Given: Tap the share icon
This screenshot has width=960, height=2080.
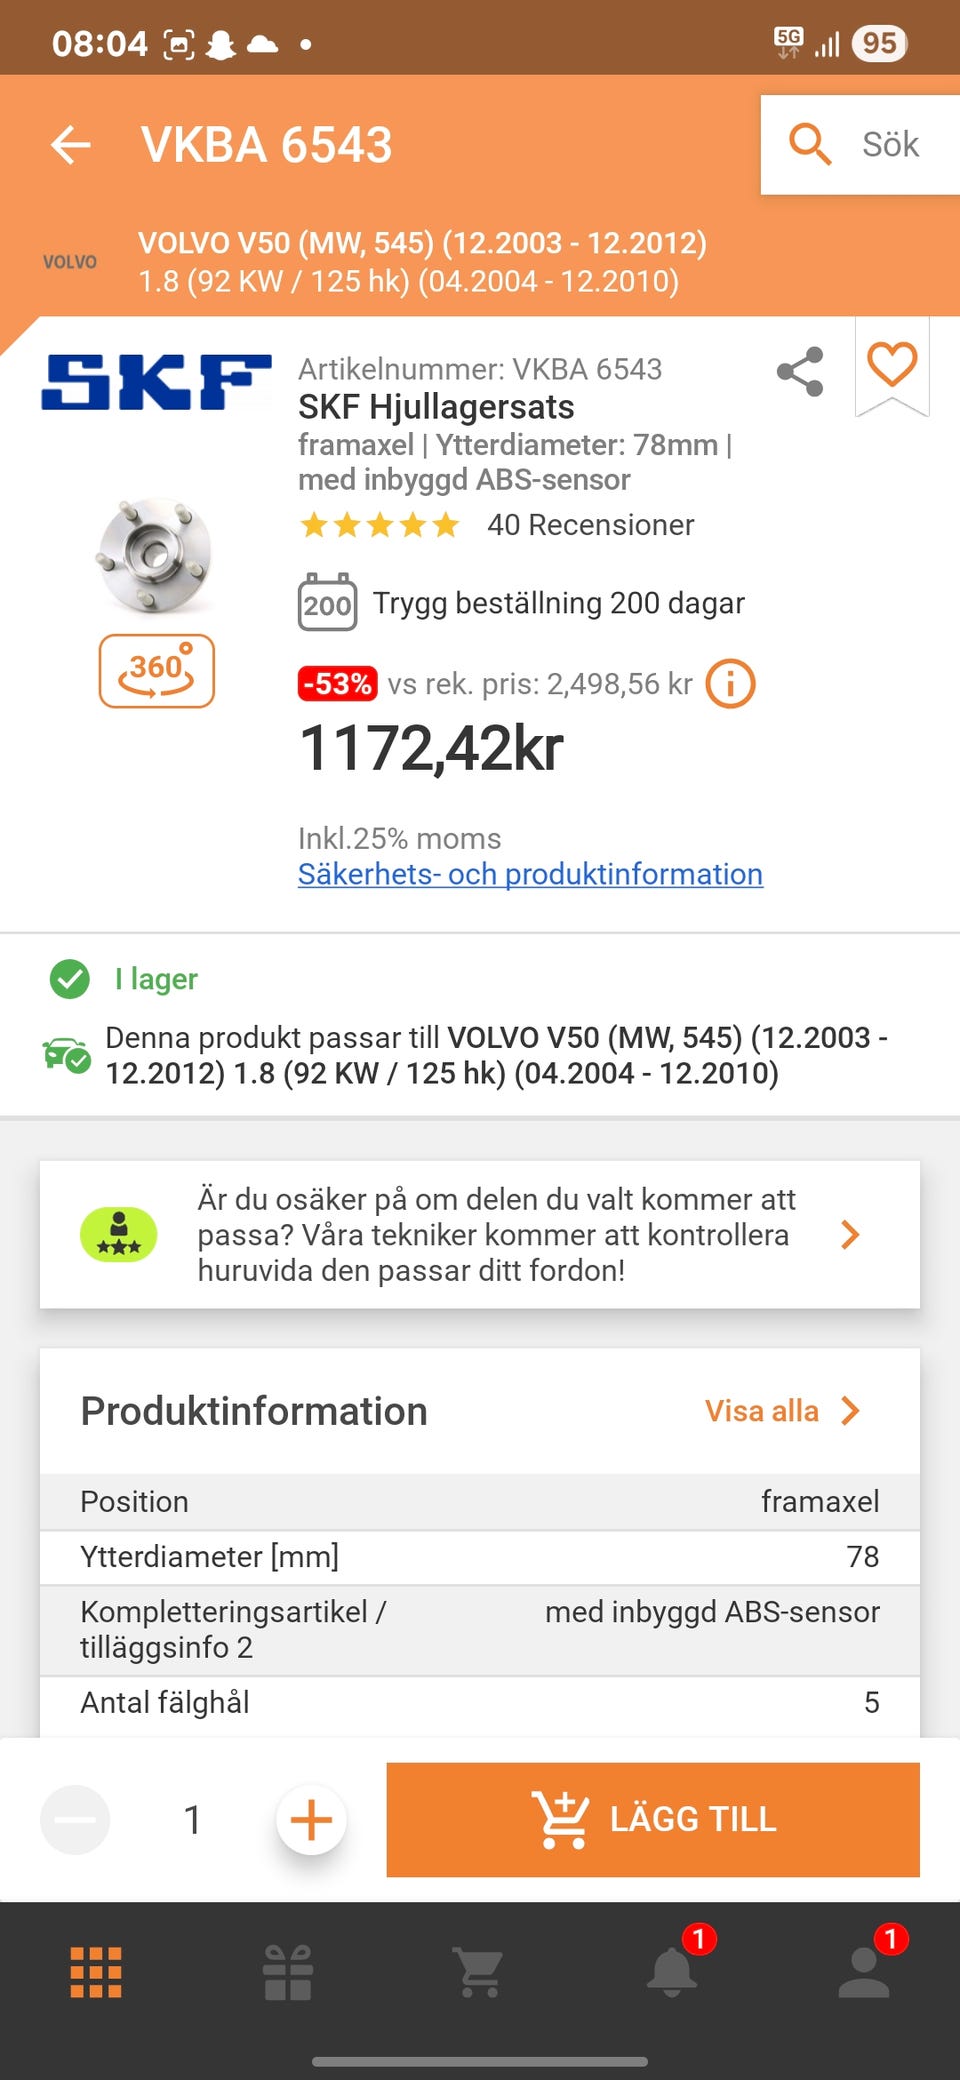Looking at the screenshot, I should (800, 372).
